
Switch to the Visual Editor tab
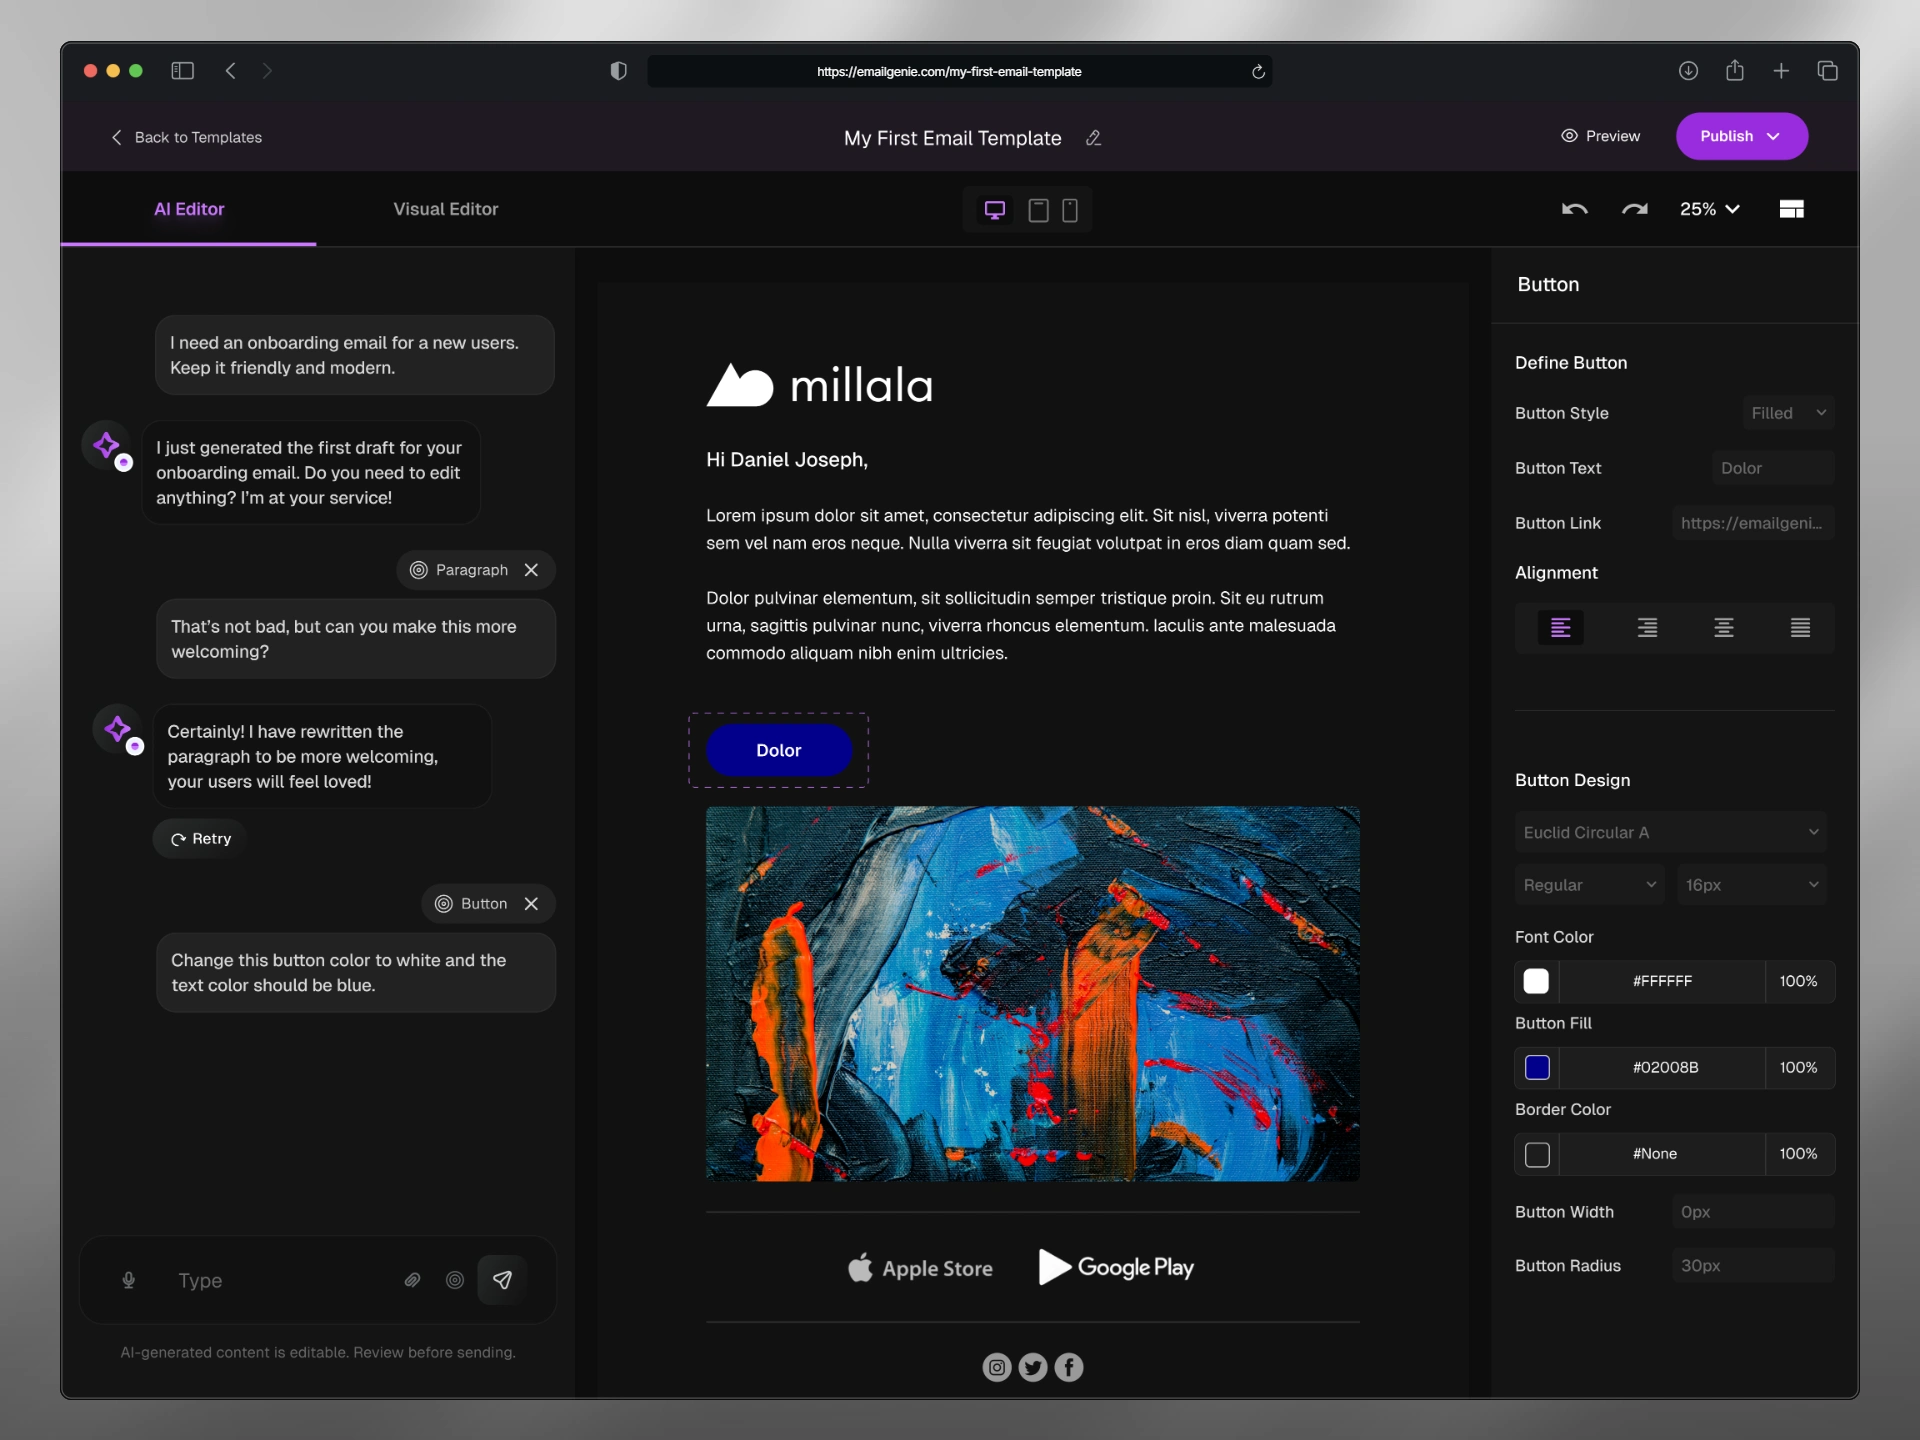445,209
